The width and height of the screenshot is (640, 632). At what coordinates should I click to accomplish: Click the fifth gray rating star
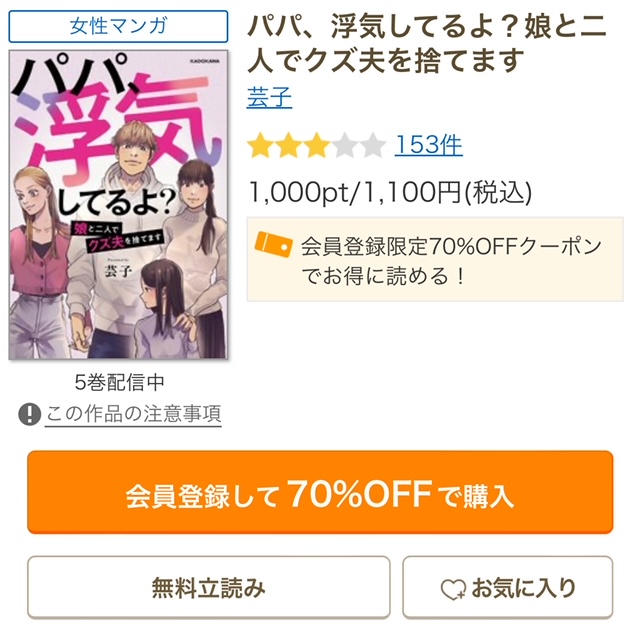373,145
